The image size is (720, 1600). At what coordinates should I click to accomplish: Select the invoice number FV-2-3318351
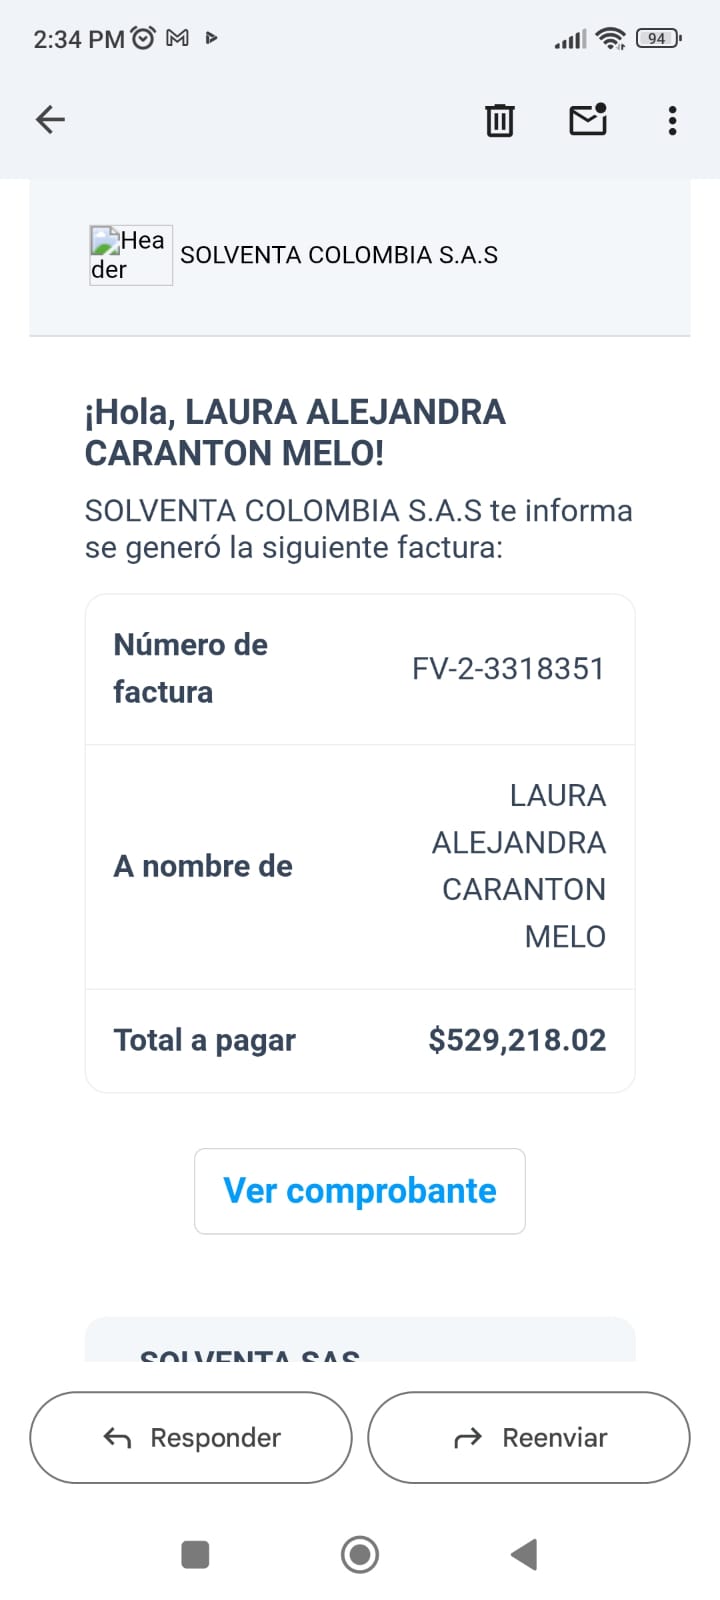coord(508,669)
